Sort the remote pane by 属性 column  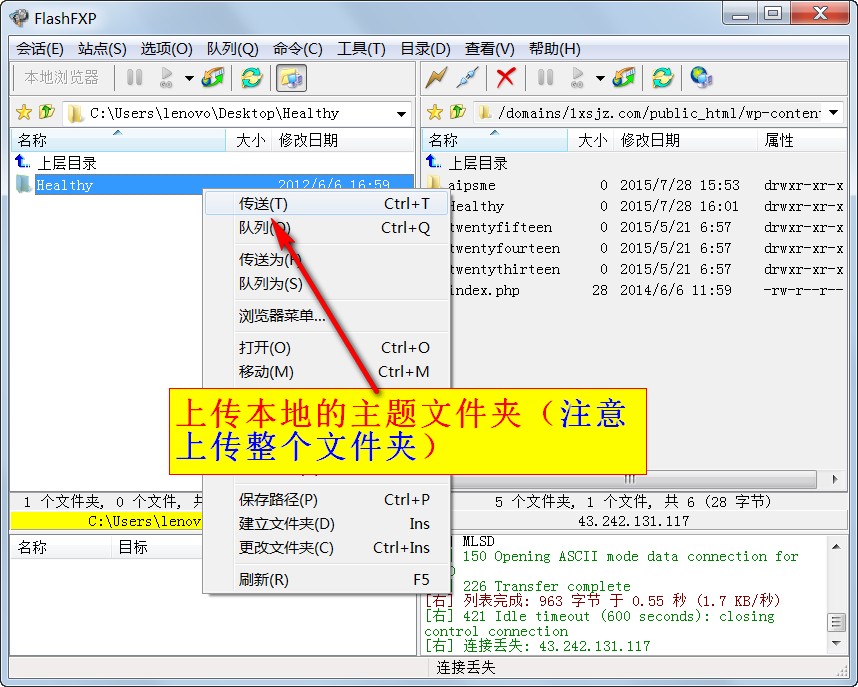803,140
